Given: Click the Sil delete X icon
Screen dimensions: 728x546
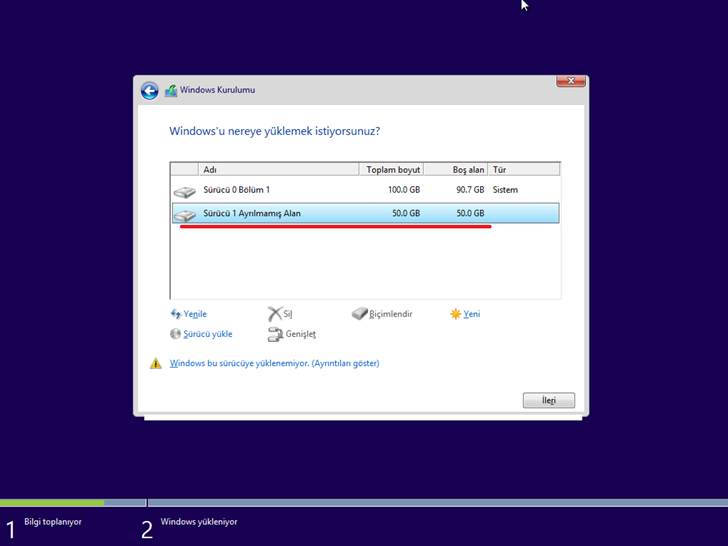Looking at the screenshot, I should tap(274, 314).
